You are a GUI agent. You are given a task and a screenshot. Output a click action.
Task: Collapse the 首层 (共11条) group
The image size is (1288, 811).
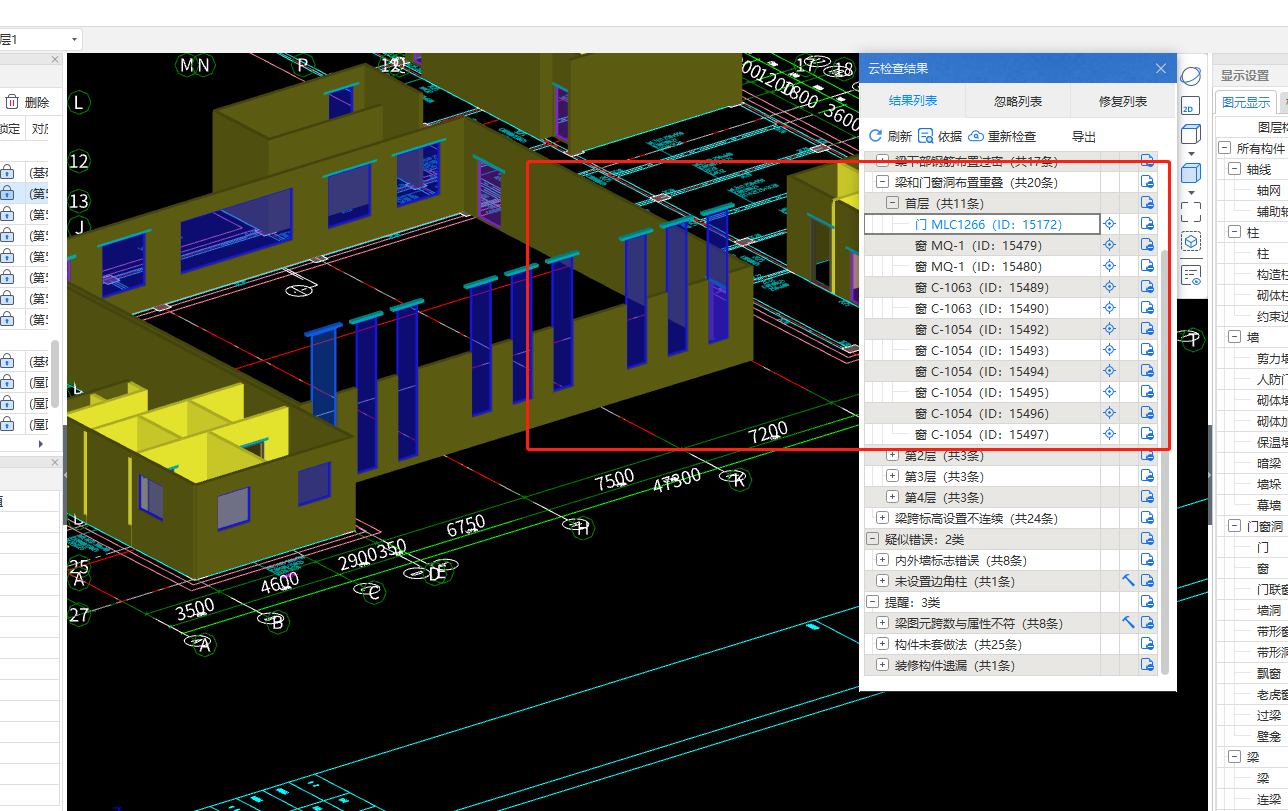point(892,203)
